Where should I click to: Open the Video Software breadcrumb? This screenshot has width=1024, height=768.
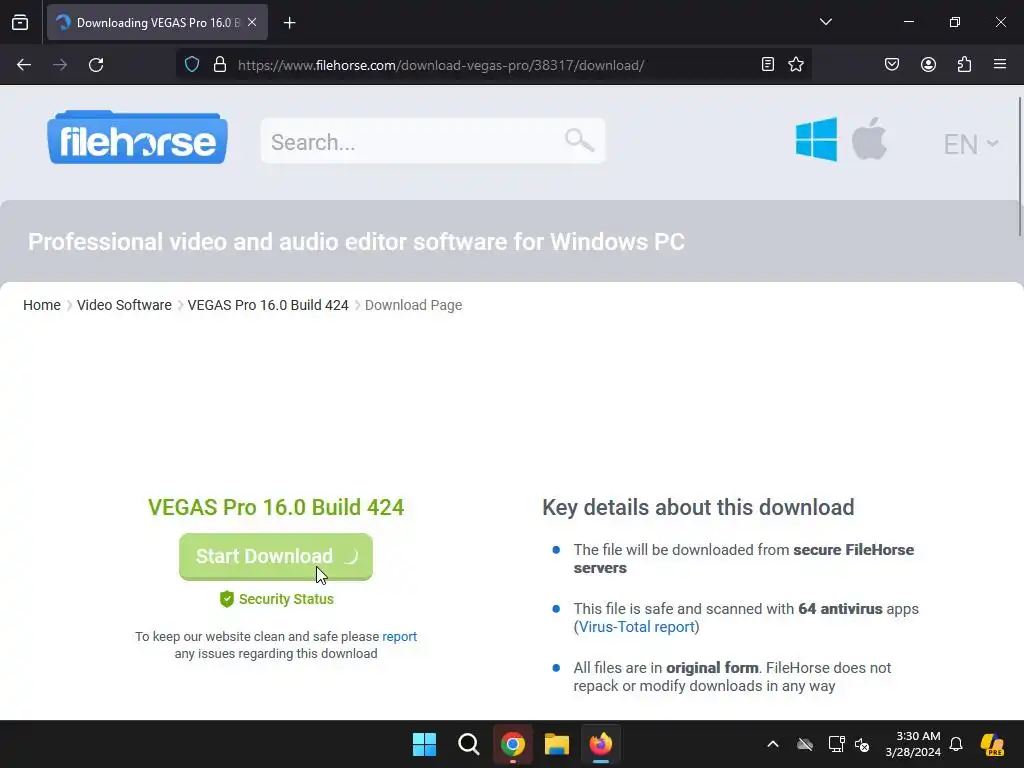pos(124,305)
